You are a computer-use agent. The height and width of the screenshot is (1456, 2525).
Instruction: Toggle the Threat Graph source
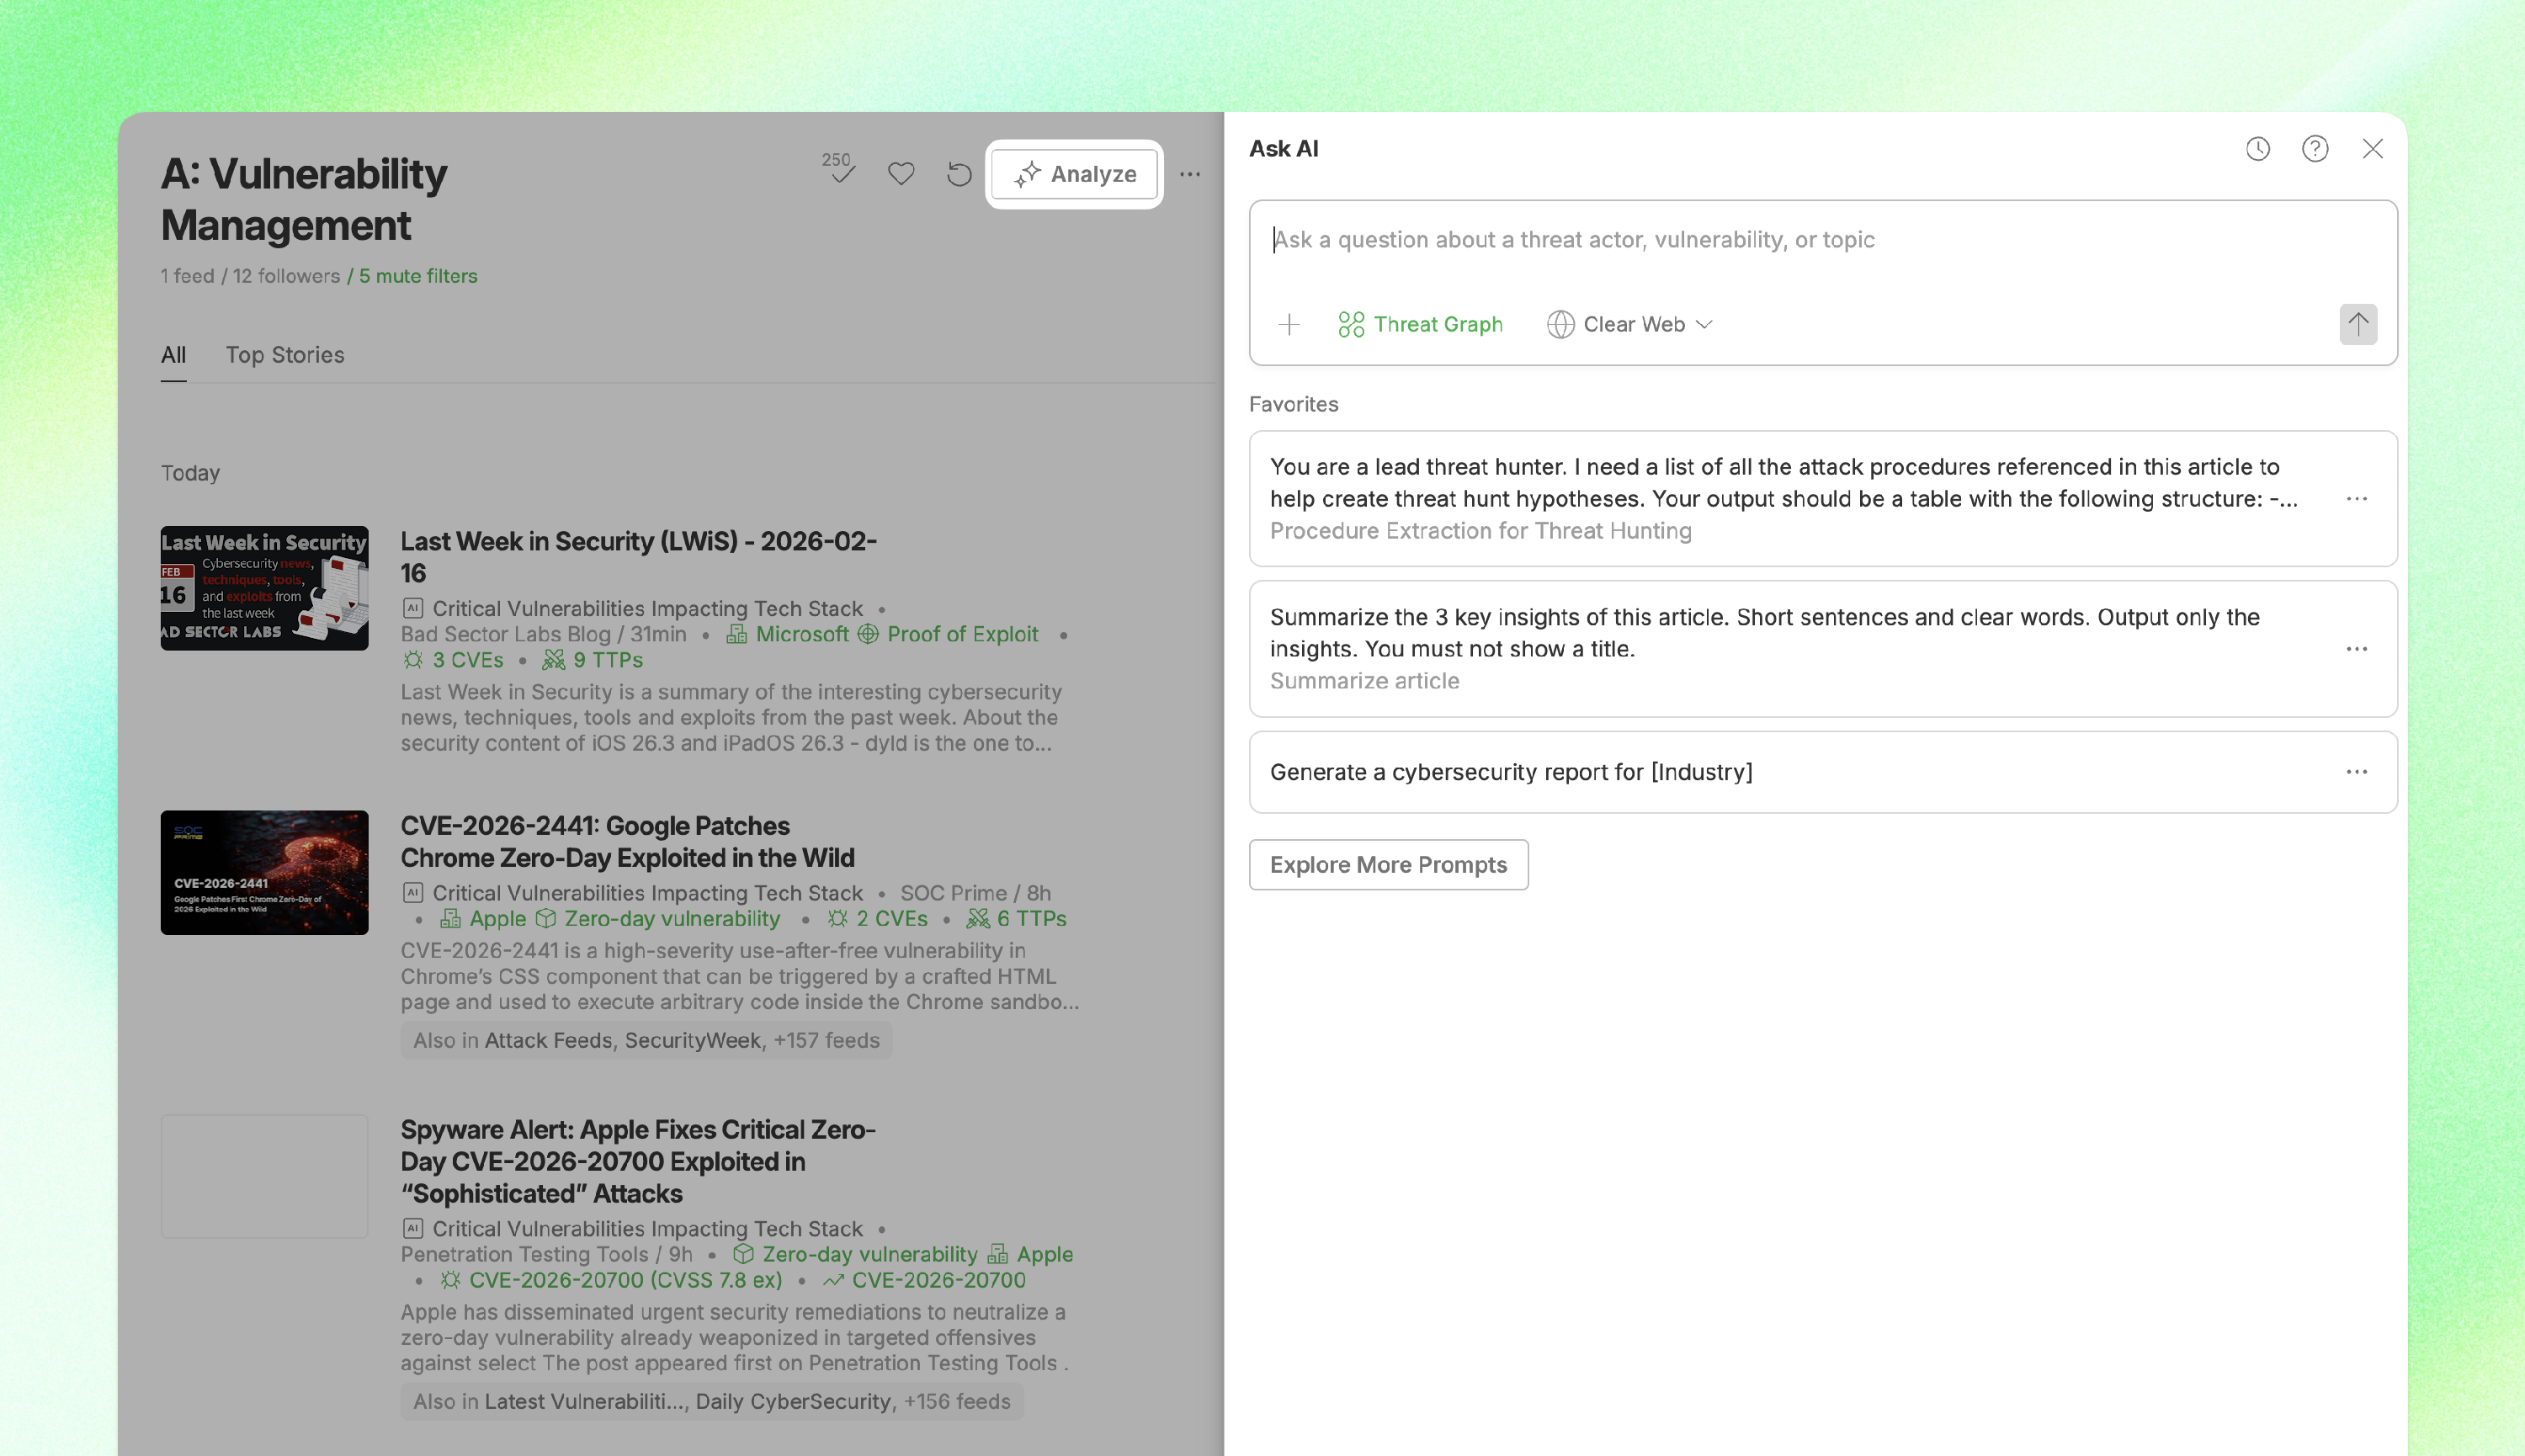click(1420, 324)
